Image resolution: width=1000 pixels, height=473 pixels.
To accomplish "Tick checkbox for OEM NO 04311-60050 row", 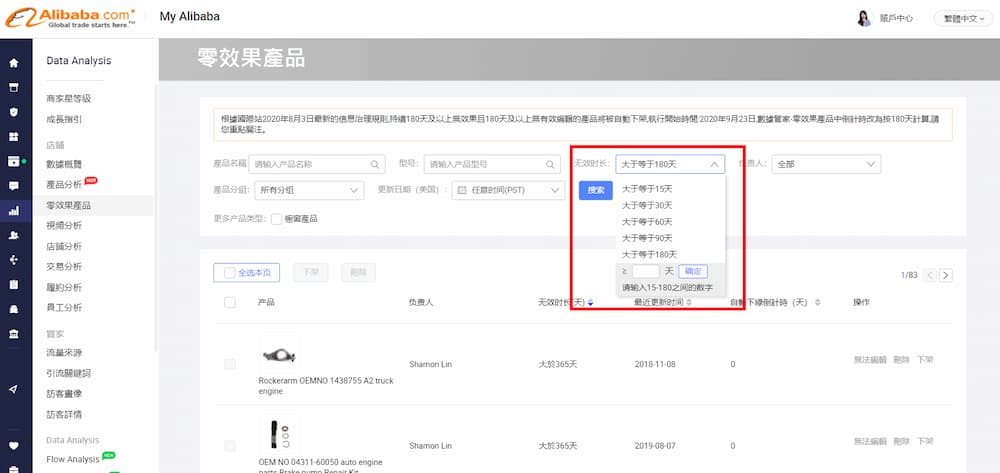I will coord(230,446).
